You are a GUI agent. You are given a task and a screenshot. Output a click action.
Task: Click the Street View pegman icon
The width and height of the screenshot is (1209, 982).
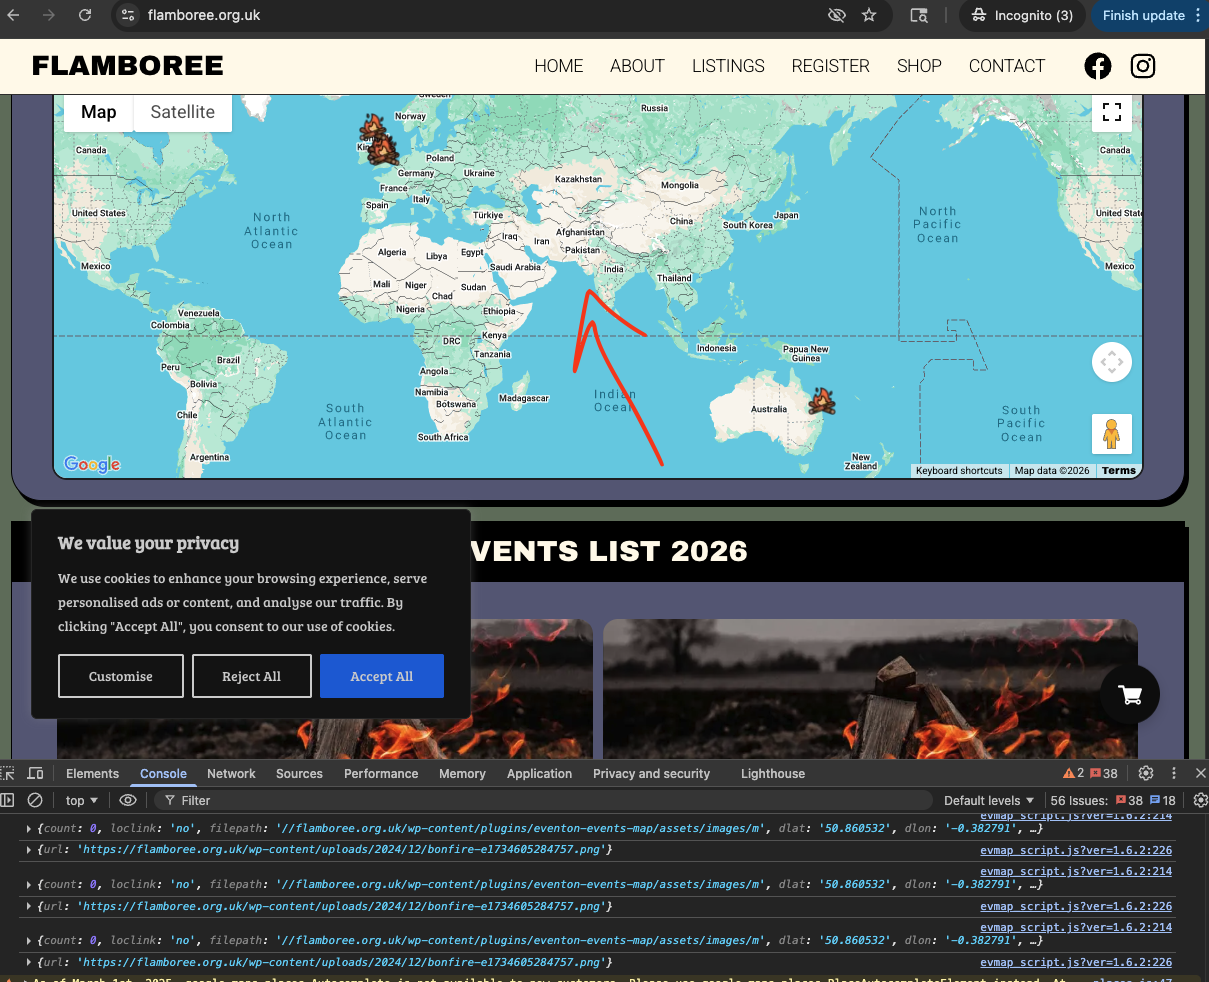pyautogui.click(x=1111, y=434)
